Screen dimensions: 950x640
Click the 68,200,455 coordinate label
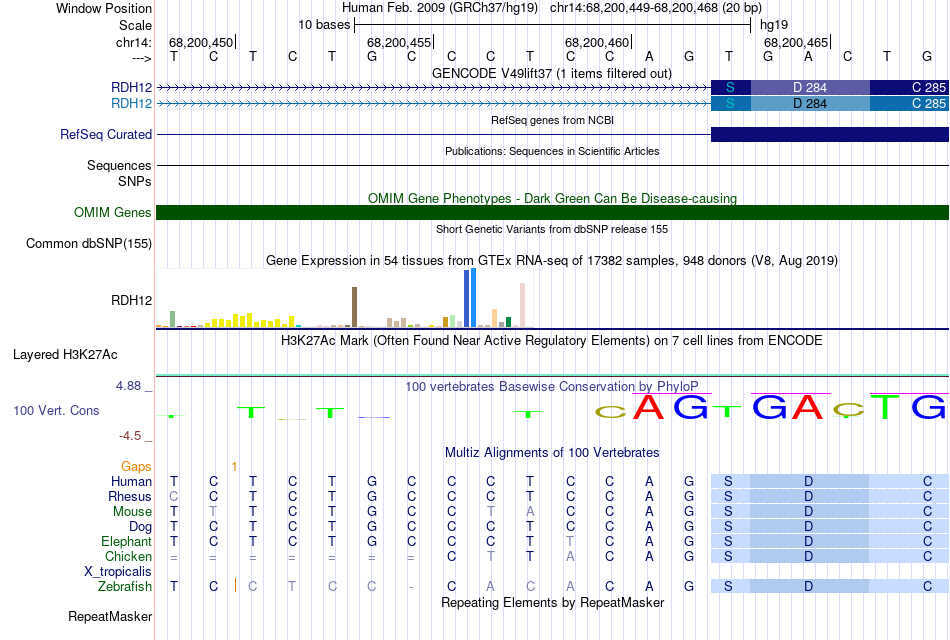399,42
